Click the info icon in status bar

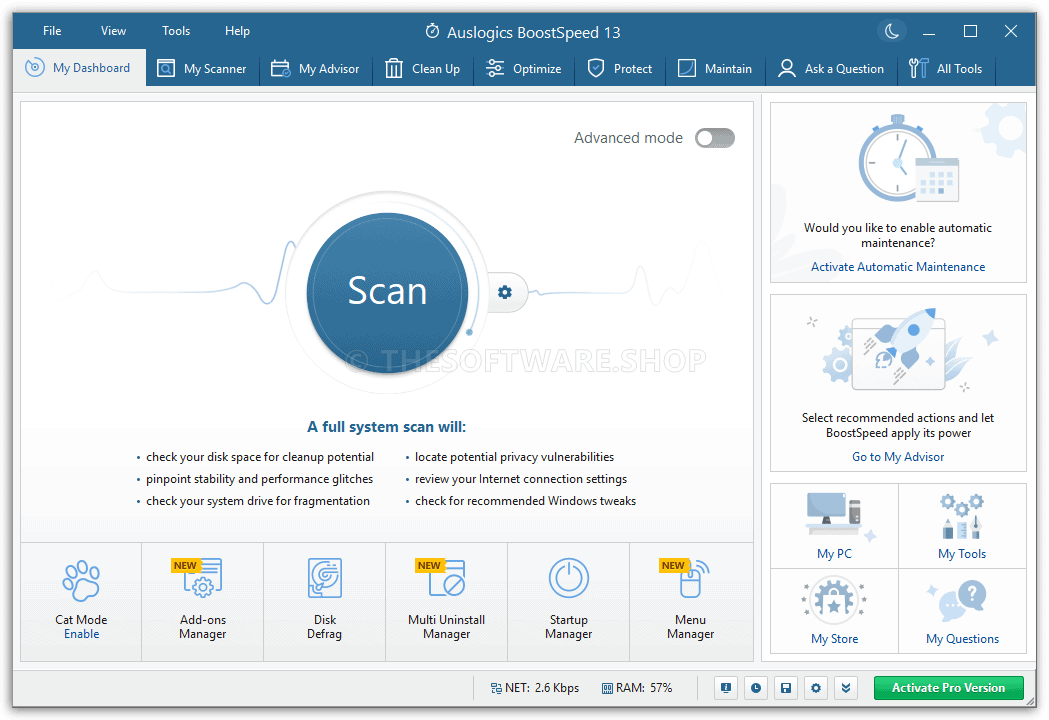coord(726,688)
